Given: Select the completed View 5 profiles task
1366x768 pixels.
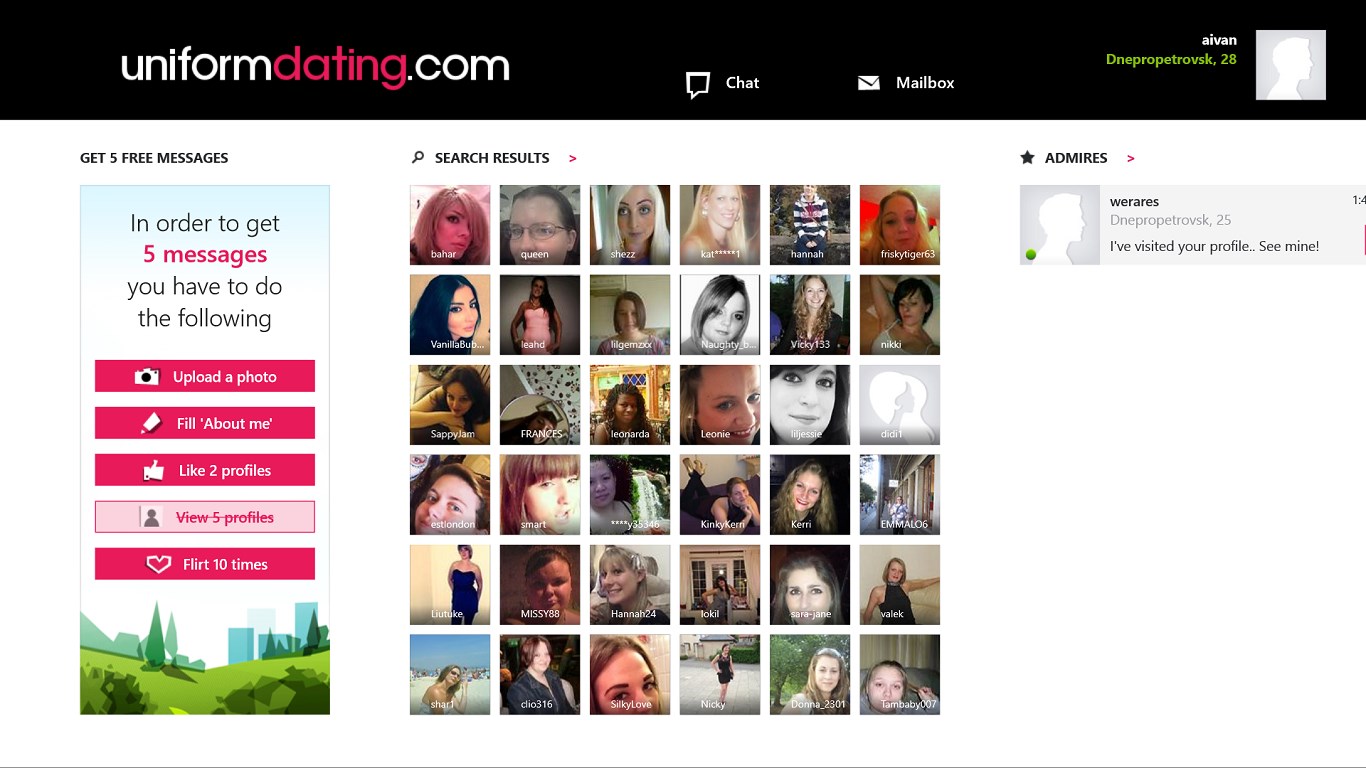Looking at the screenshot, I should (x=205, y=517).
